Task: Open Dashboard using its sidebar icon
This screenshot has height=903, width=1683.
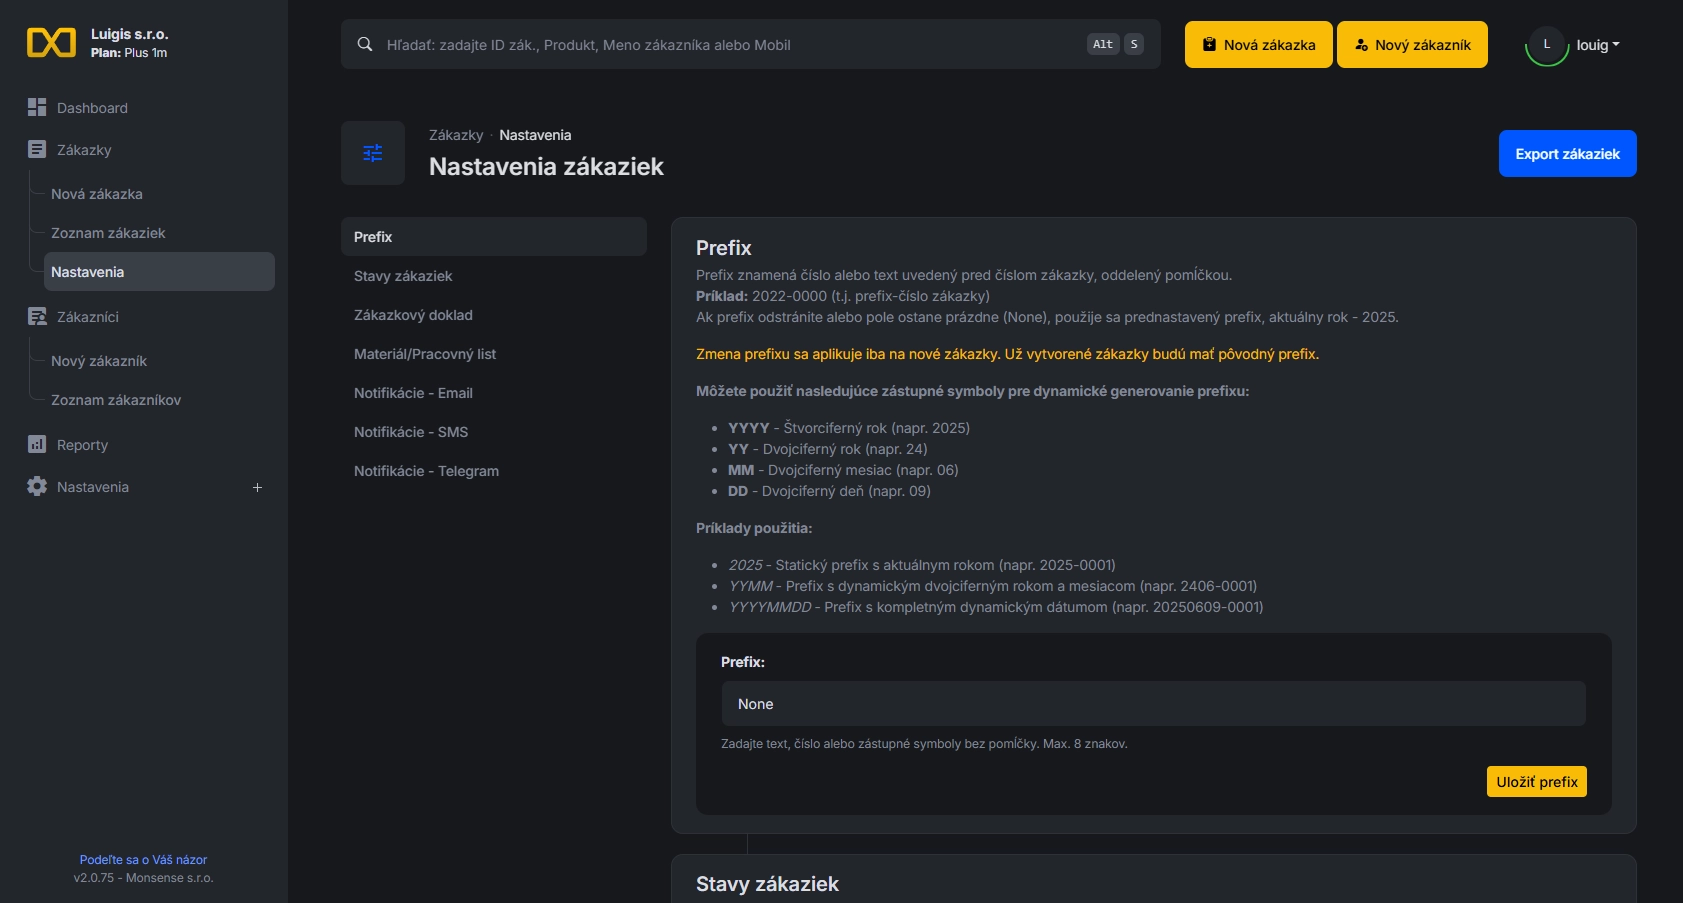Action: 37,106
